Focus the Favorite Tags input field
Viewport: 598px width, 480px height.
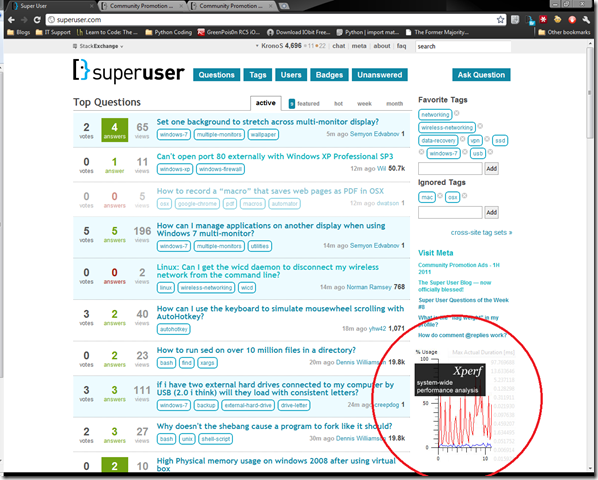point(450,169)
